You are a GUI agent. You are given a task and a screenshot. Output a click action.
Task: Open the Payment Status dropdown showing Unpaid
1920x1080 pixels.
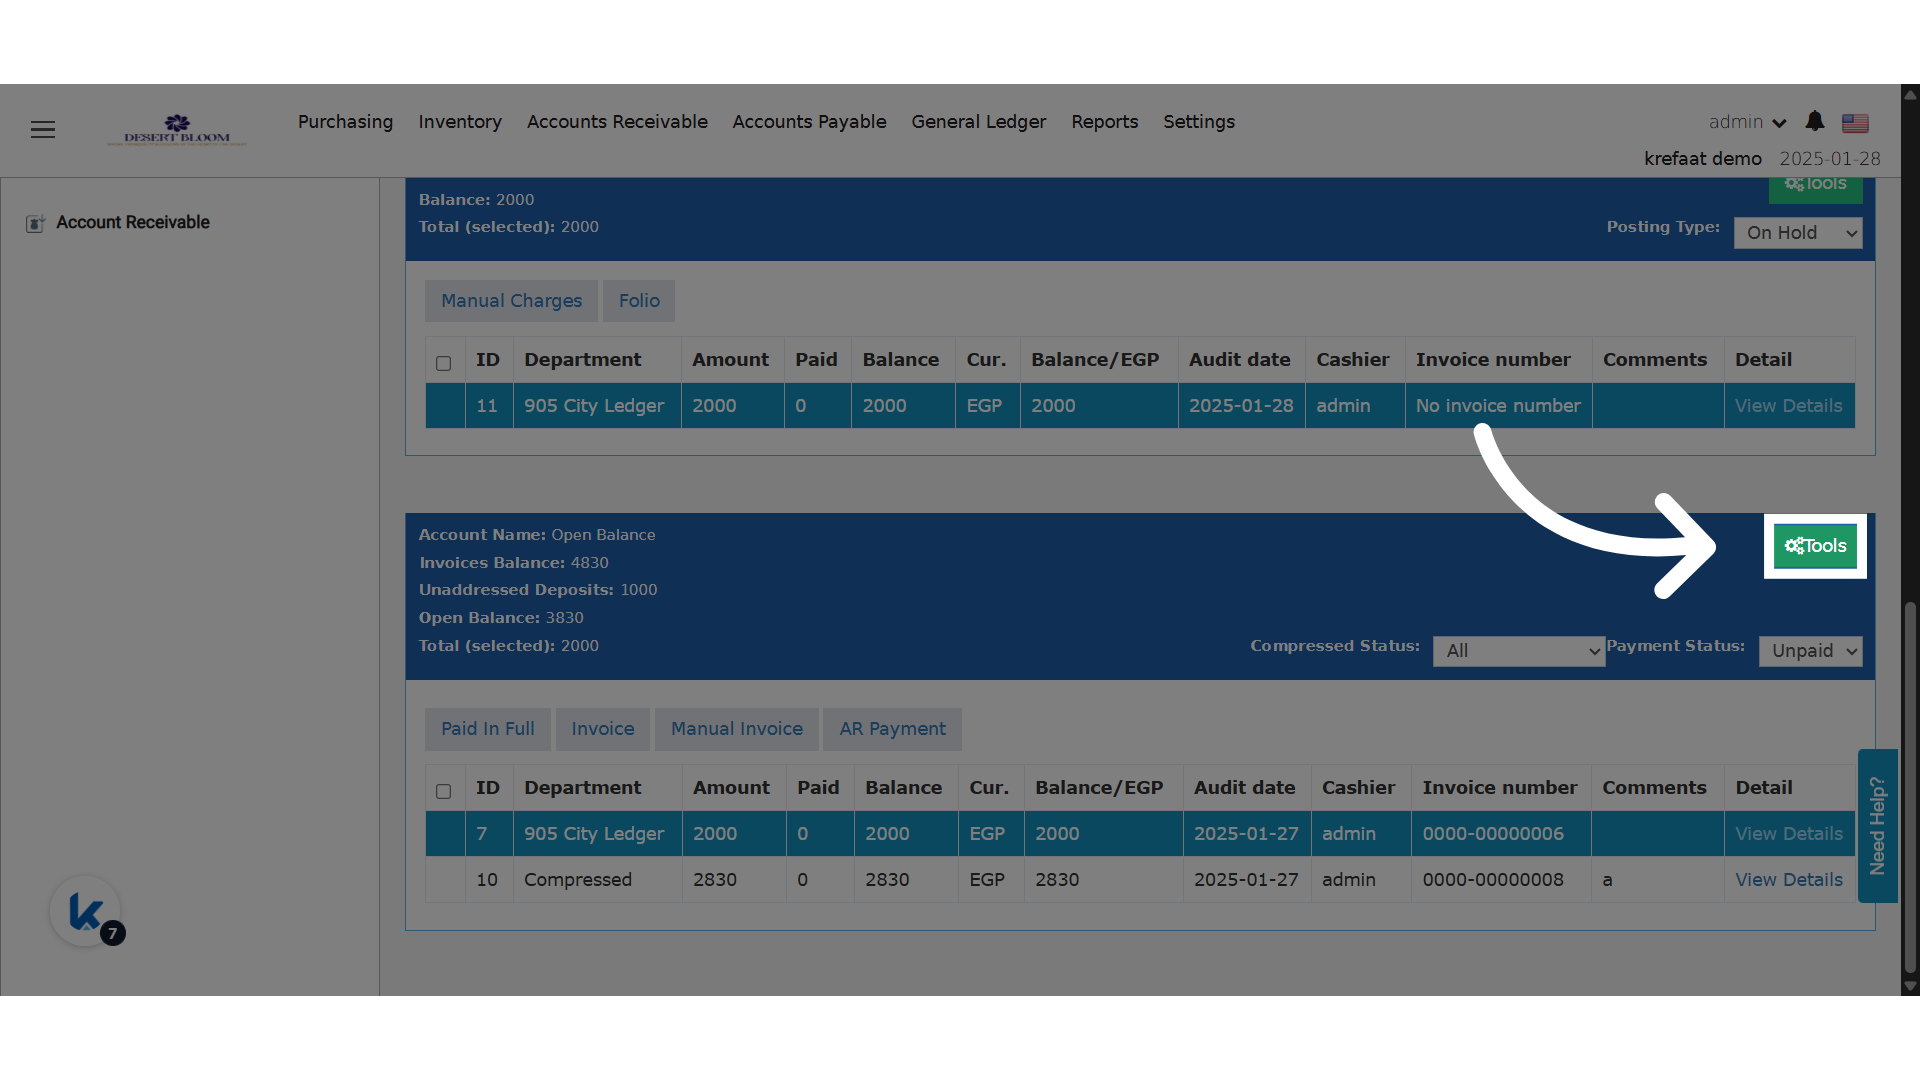point(1810,651)
